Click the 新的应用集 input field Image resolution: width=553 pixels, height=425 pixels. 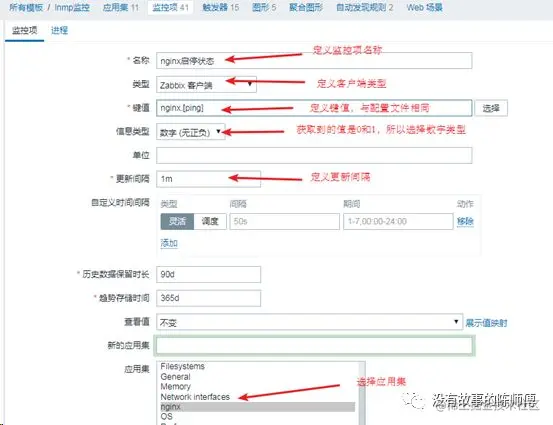[314, 345]
